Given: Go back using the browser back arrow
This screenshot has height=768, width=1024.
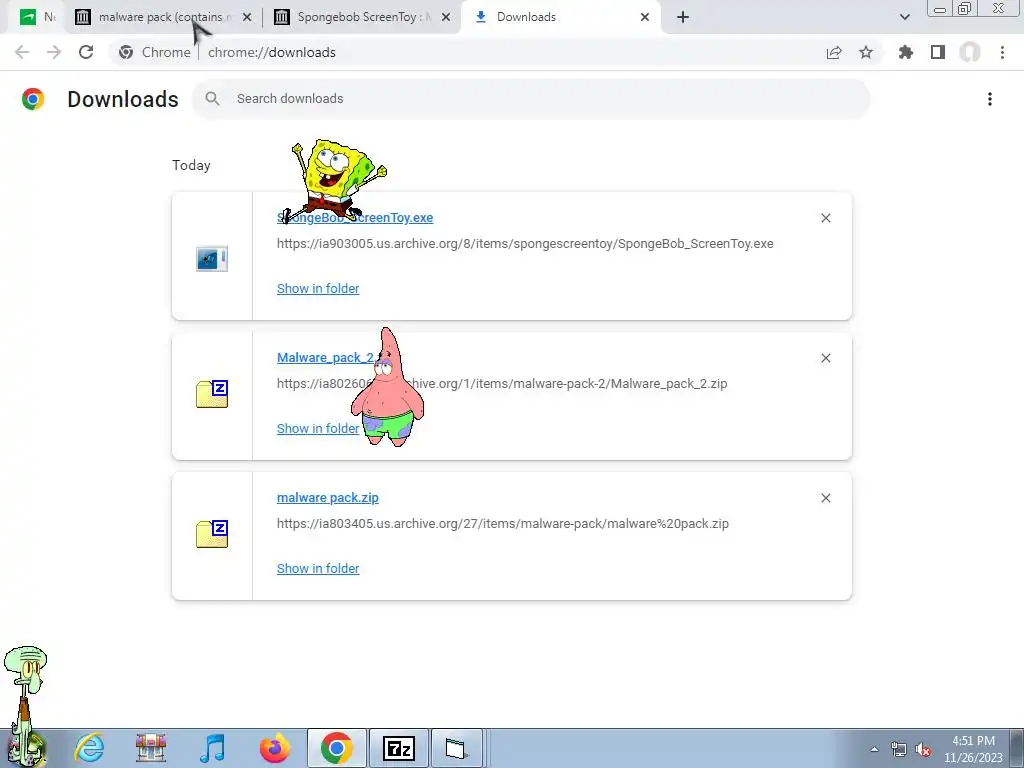Looking at the screenshot, I should pos(22,52).
